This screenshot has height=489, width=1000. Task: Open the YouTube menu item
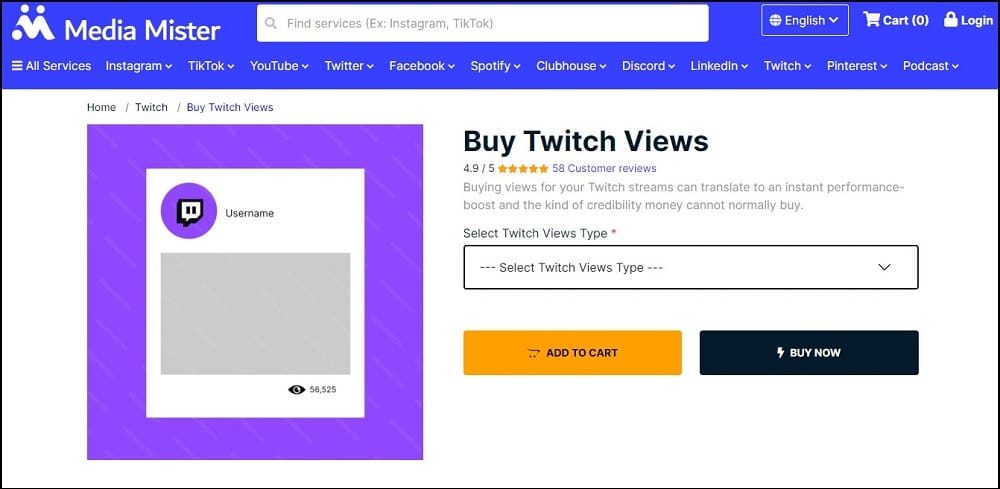pos(279,66)
